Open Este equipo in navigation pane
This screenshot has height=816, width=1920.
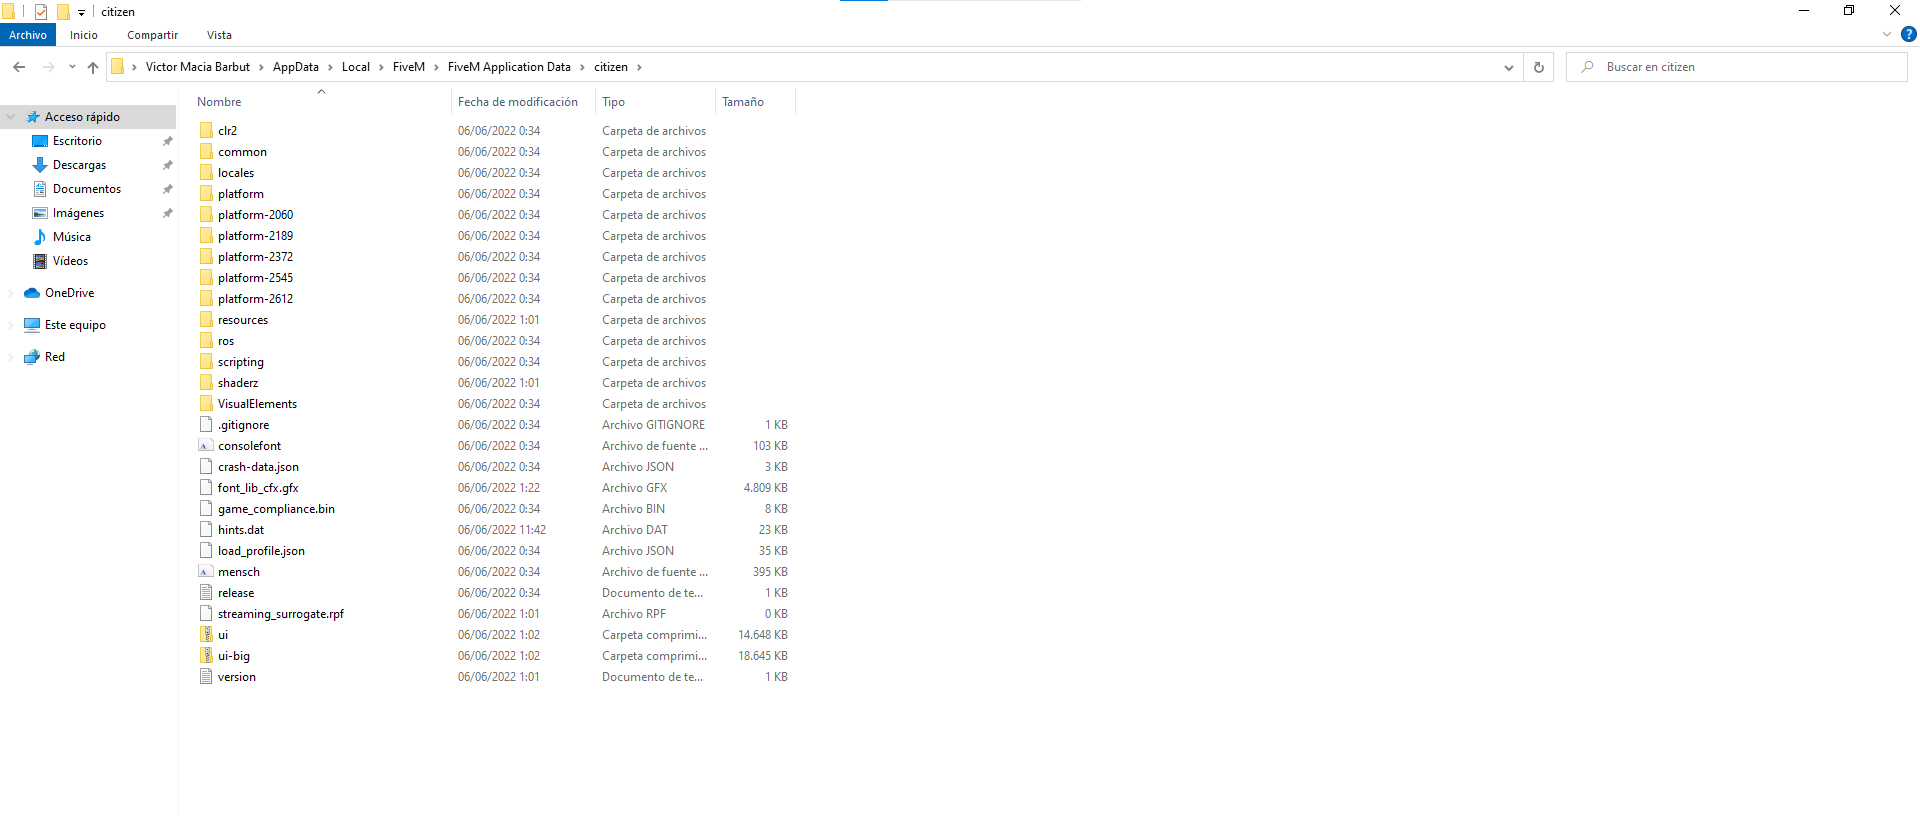[x=75, y=325]
